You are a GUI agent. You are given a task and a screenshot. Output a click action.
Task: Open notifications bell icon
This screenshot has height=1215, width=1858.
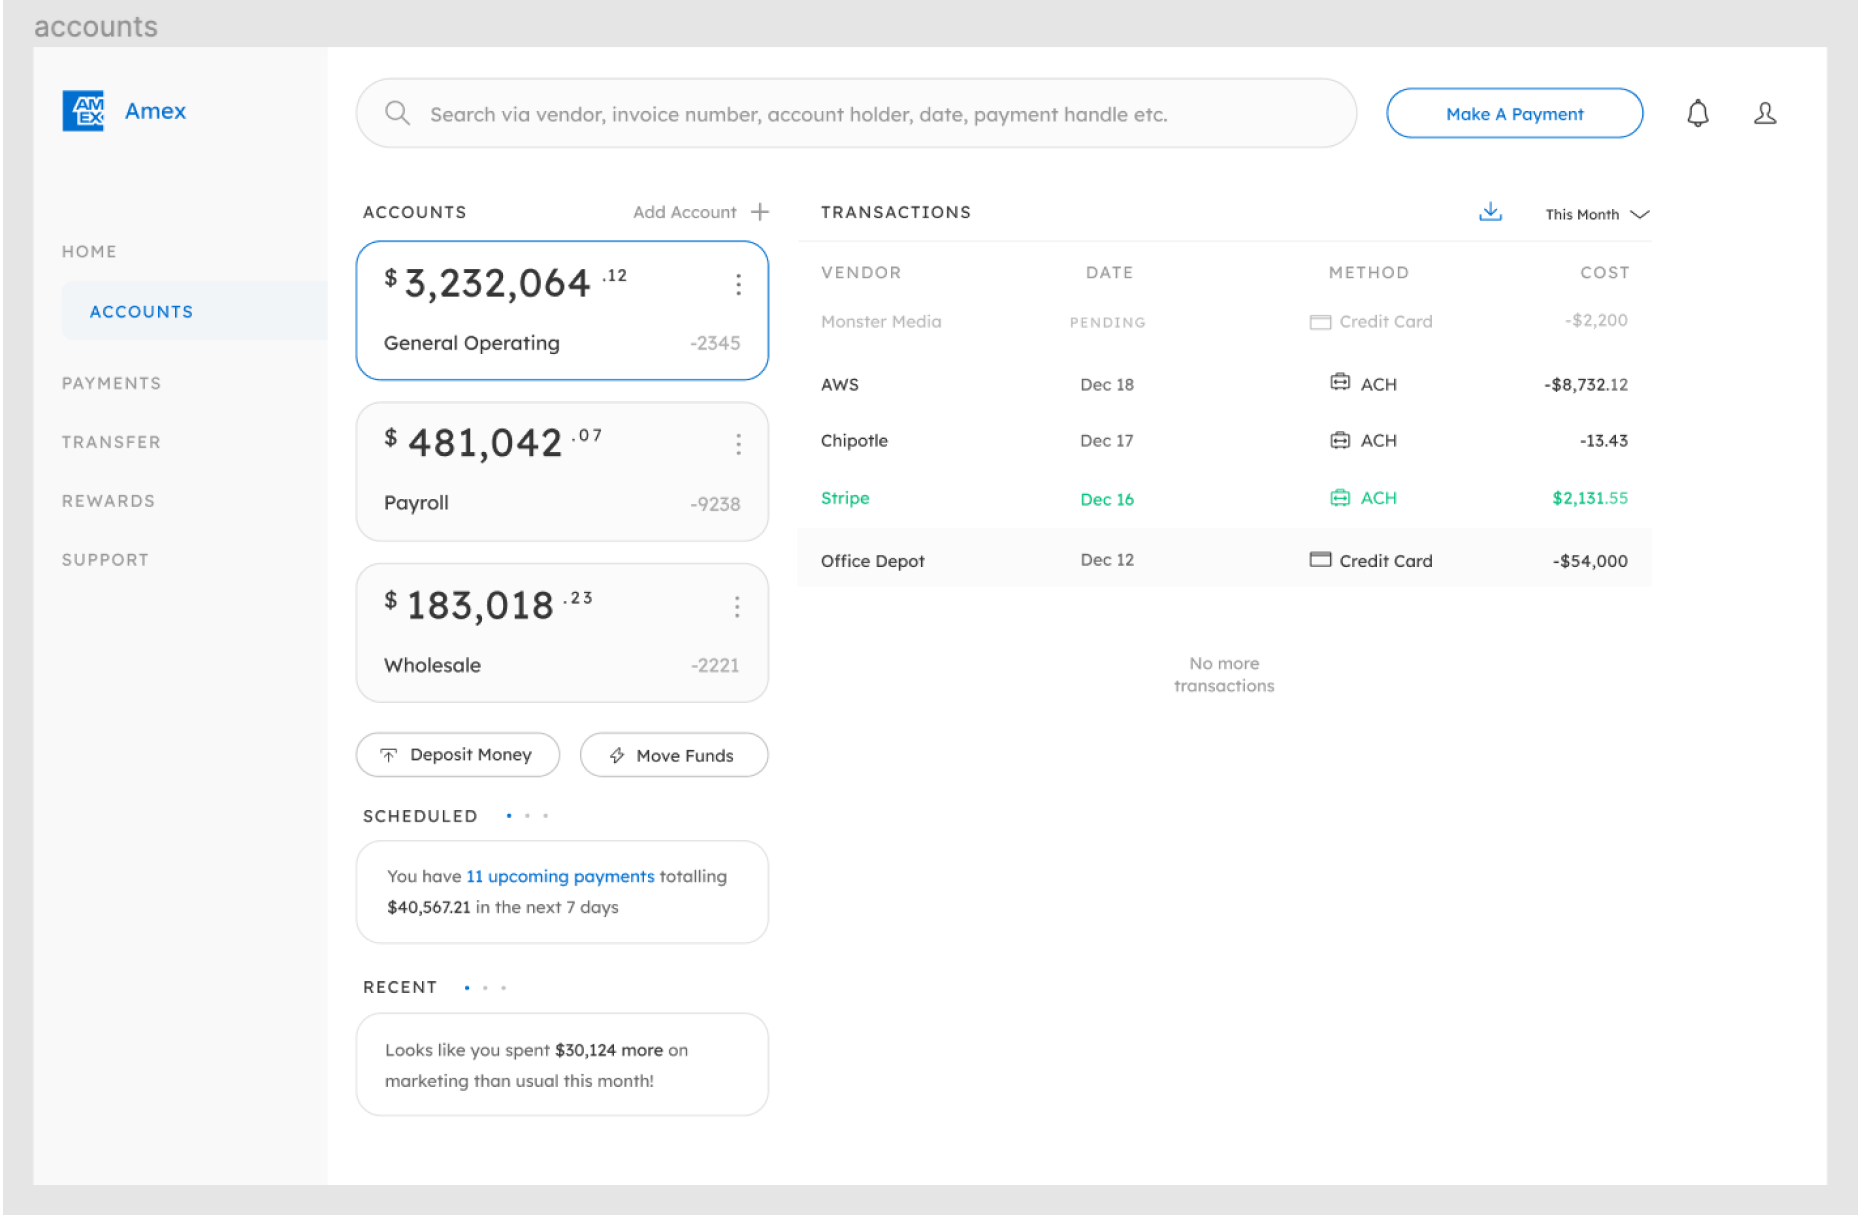[1698, 113]
